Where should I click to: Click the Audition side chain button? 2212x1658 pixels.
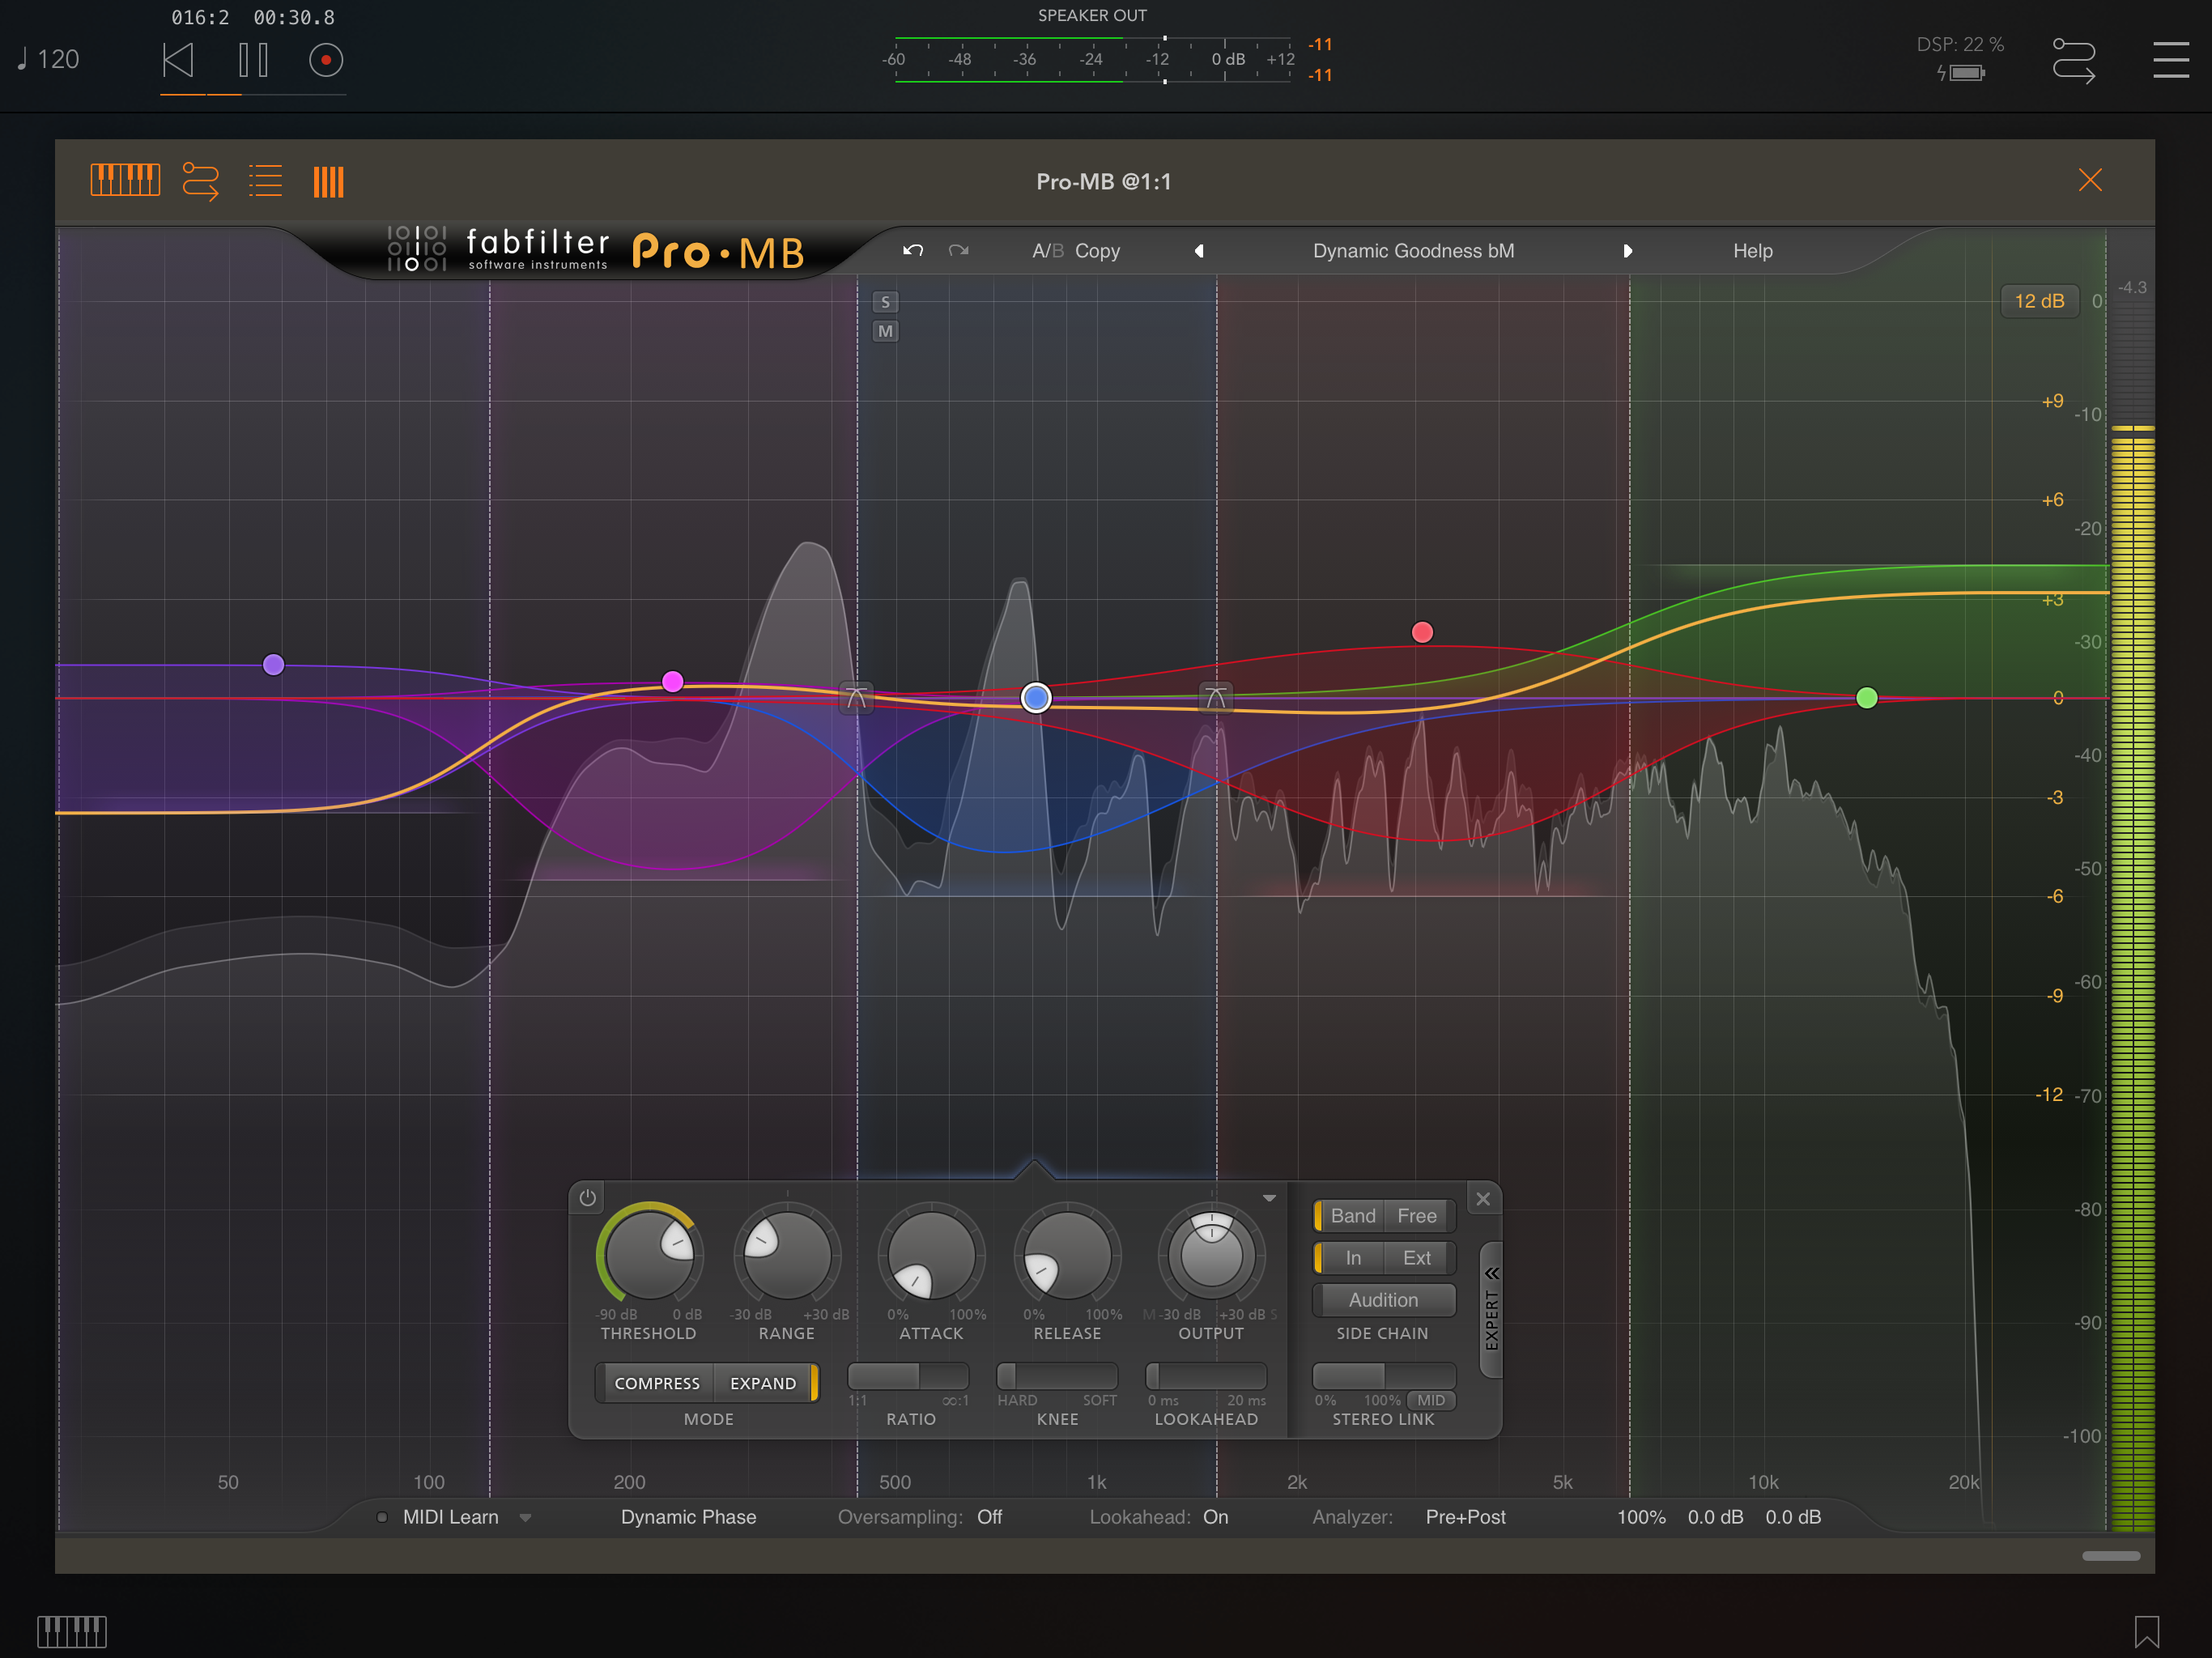point(1384,1300)
